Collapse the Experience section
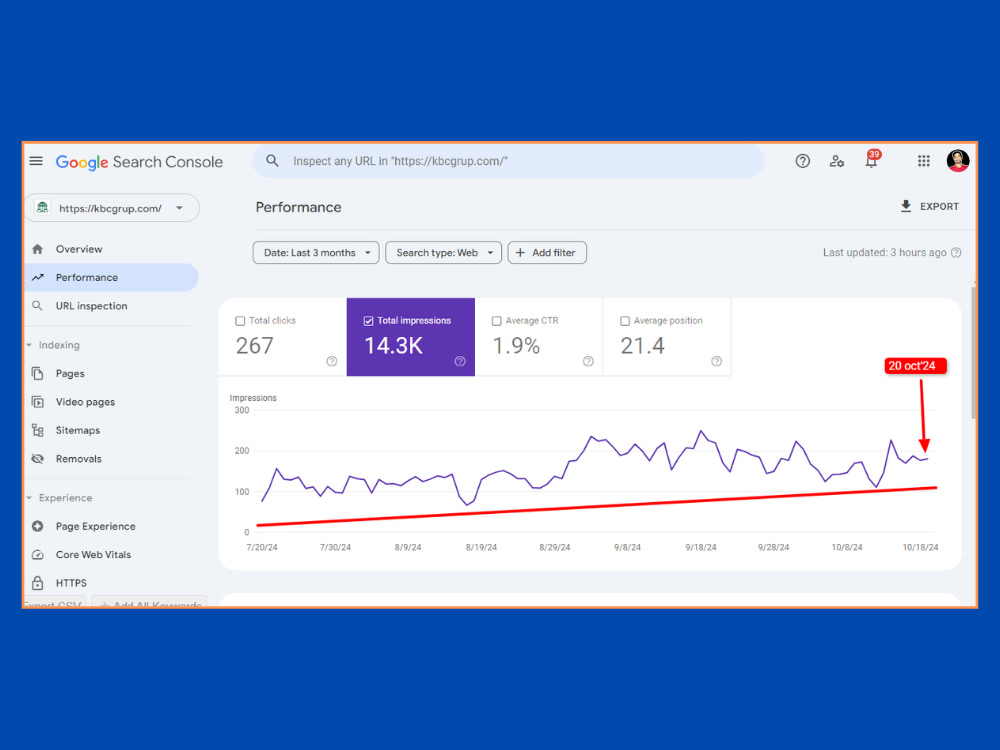The height and width of the screenshot is (750, 1000). coord(60,497)
